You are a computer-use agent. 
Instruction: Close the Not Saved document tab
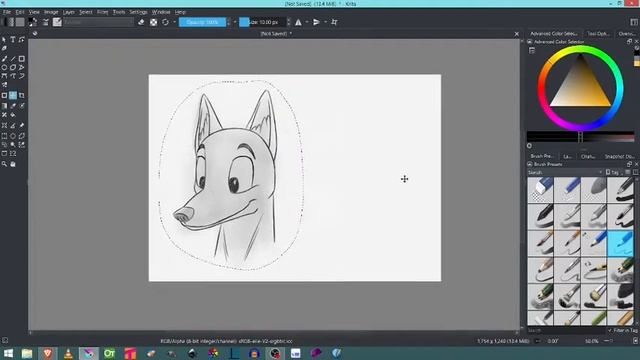516,34
